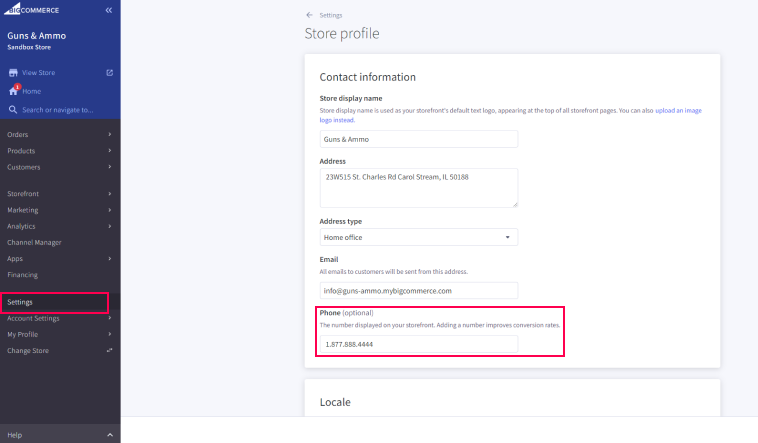Click the Email input field
Screen dimensions: 758x443
pyautogui.click(x=419, y=291)
